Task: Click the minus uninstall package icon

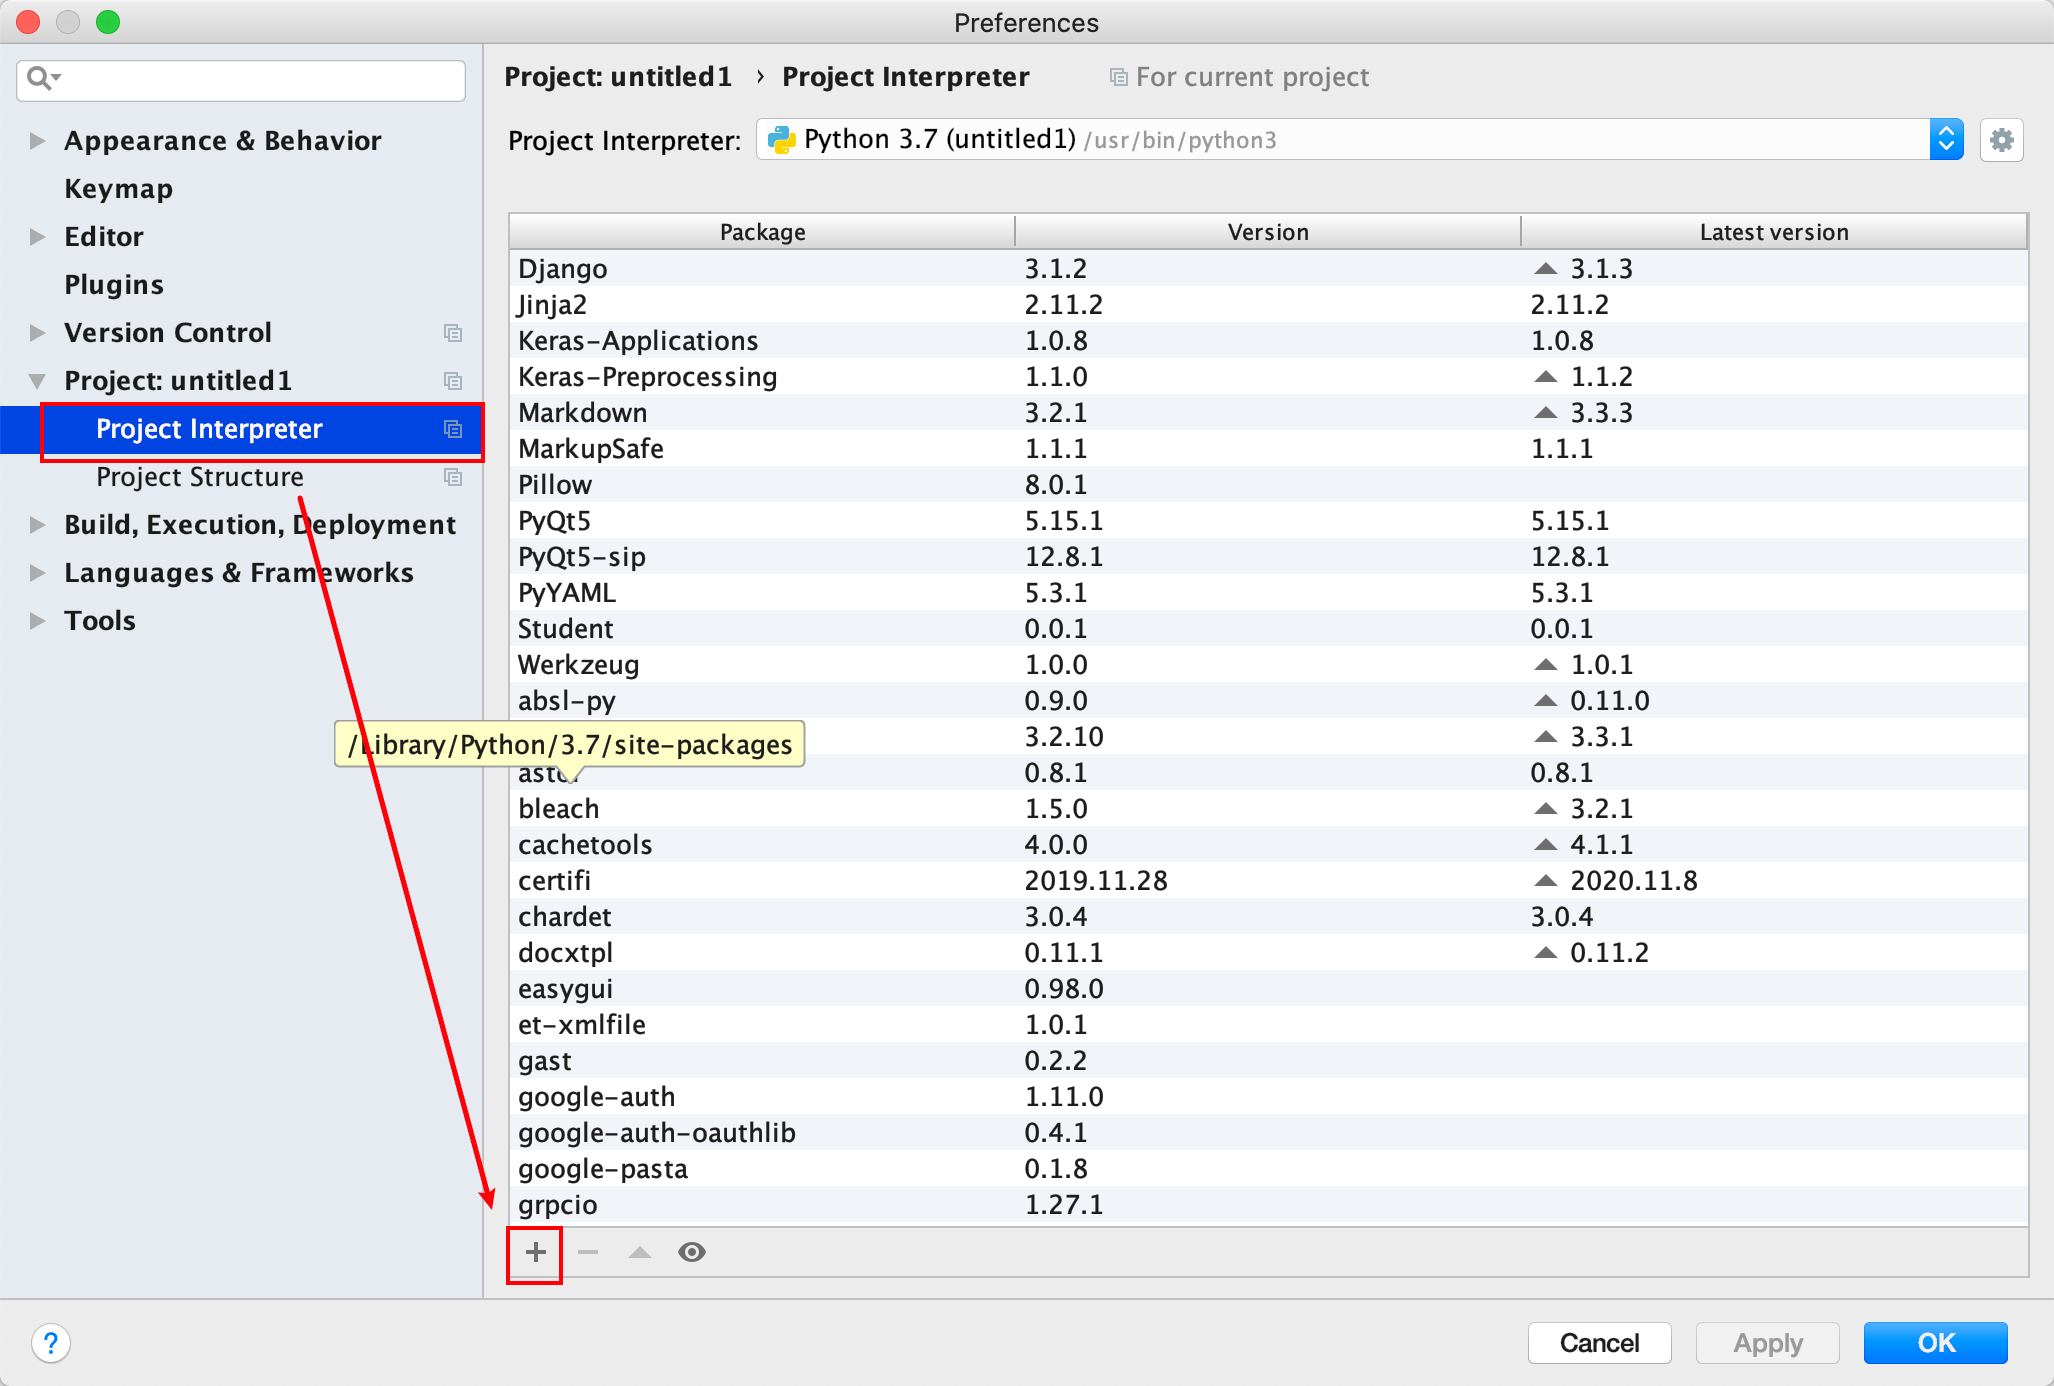Action: 588,1252
